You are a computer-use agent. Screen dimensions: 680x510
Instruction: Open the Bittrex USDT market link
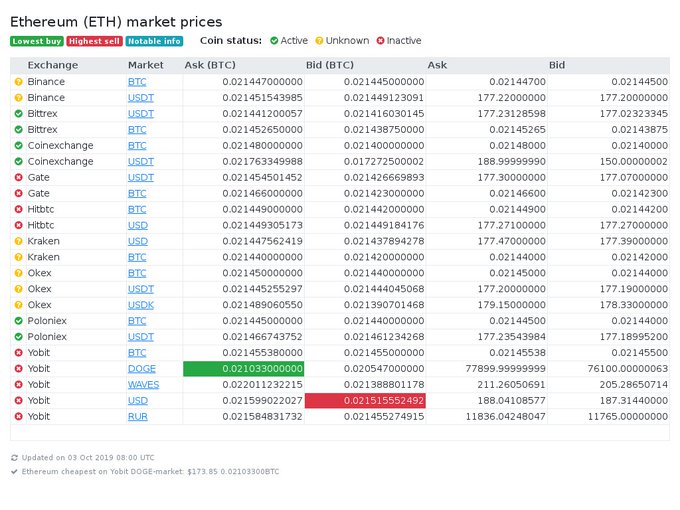click(x=141, y=114)
